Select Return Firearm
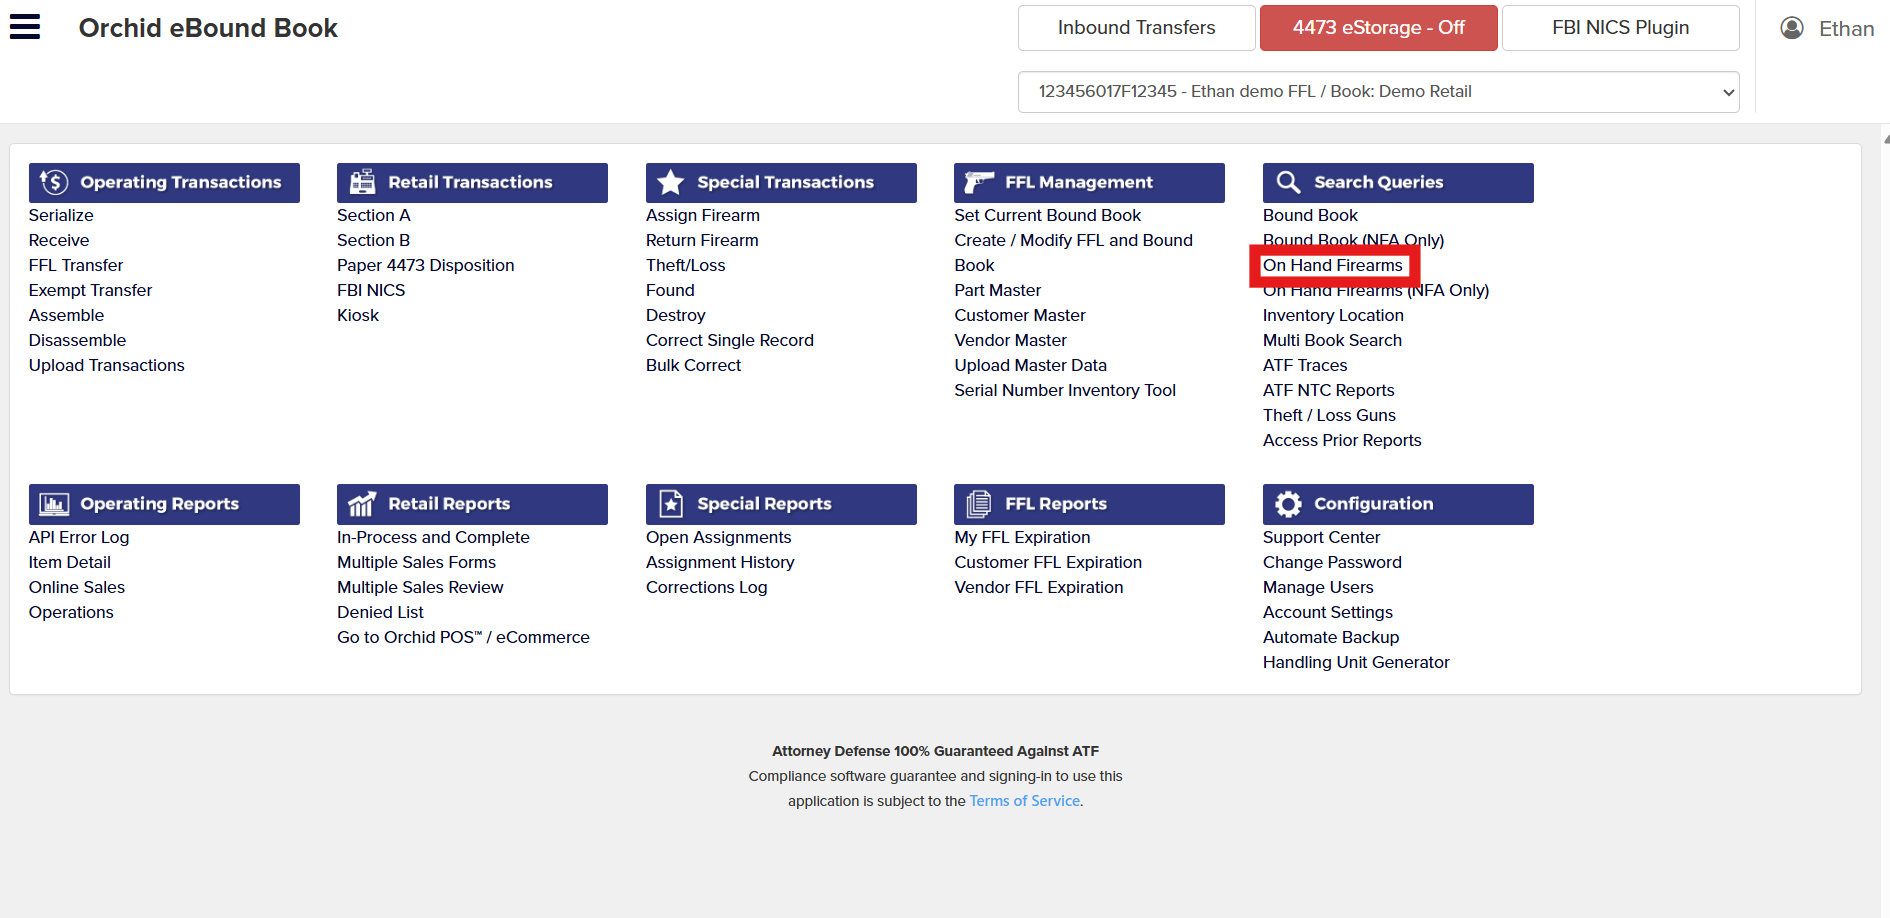The height and width of the screenshot is (918, 1890). point(702,240)
